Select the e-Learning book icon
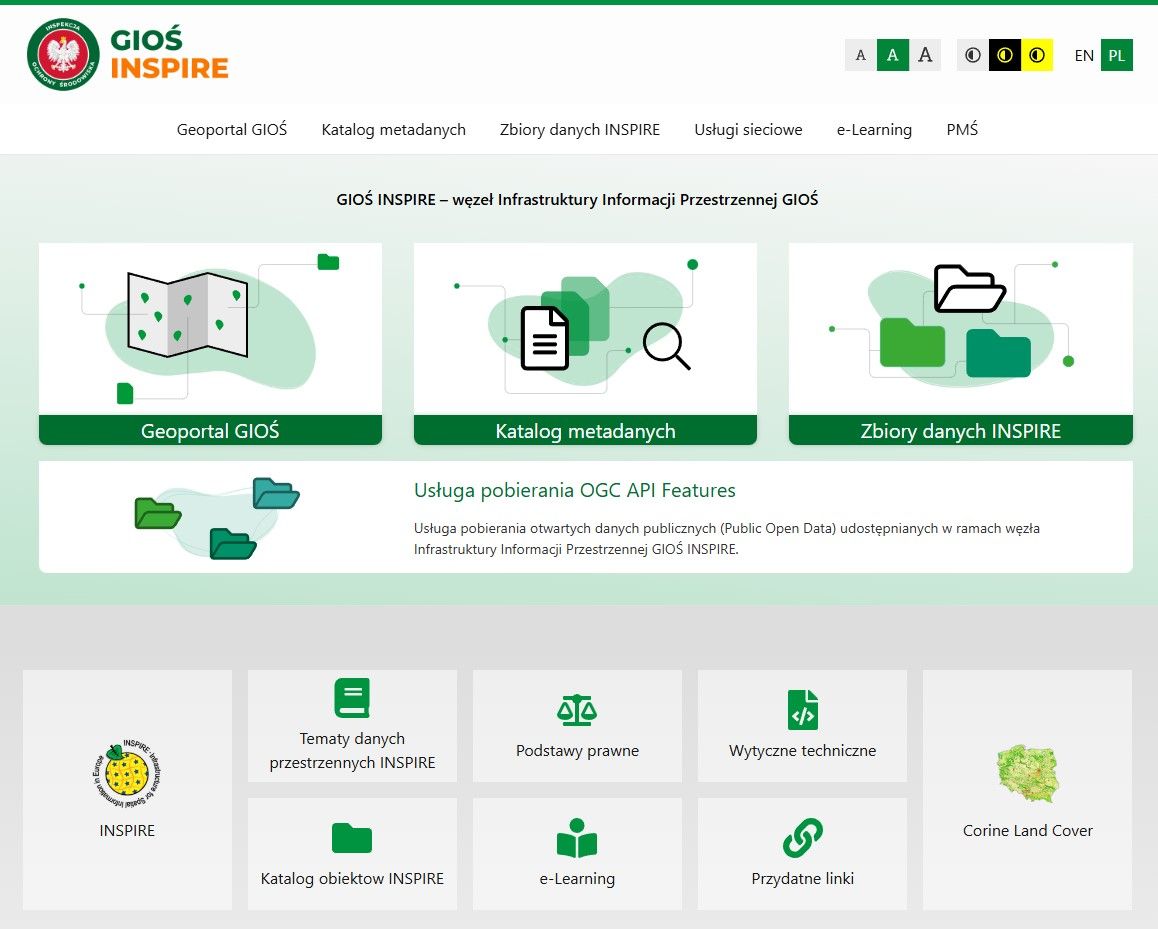 point(577,838)
